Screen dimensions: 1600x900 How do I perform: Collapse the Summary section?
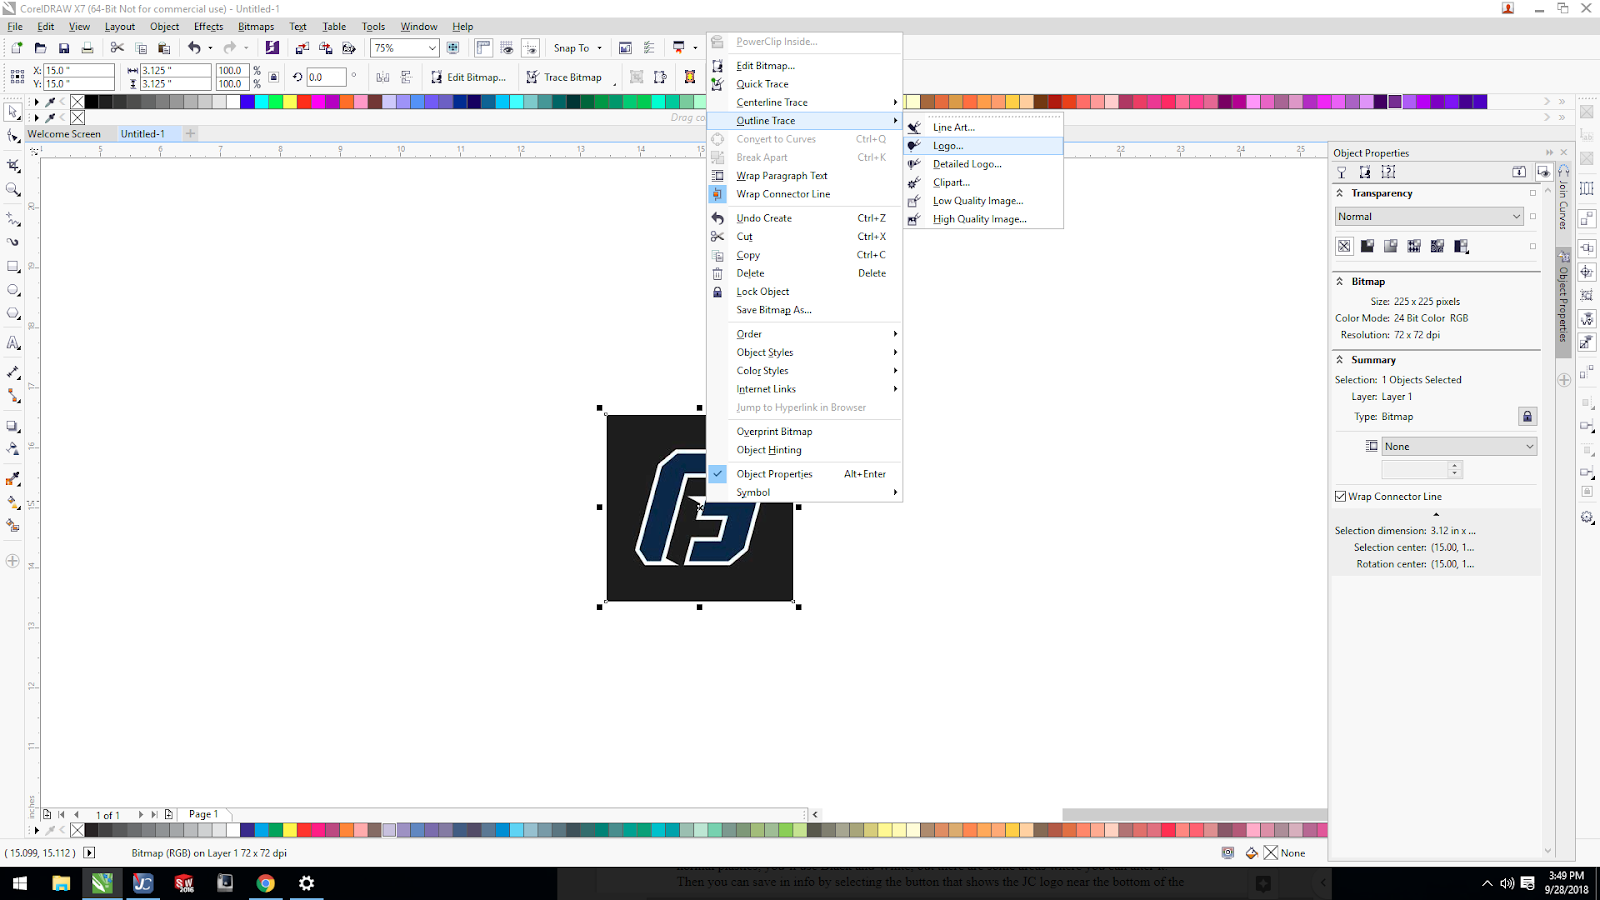tap(1340, 360)
